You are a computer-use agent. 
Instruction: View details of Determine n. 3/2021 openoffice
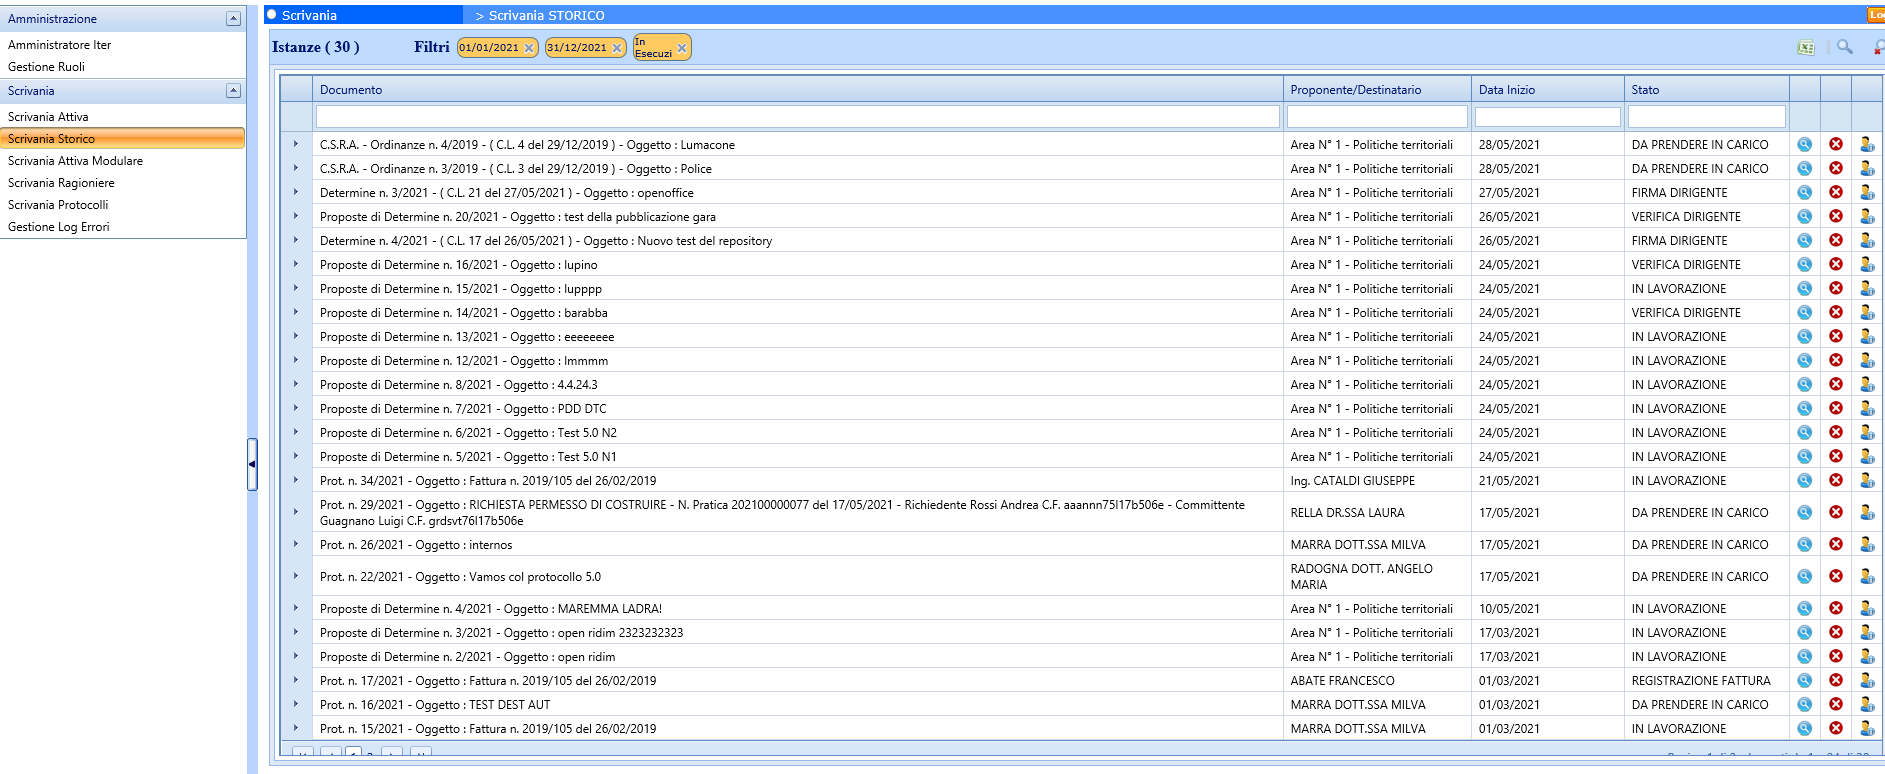pyautogui.click(x=1805, y=192)
